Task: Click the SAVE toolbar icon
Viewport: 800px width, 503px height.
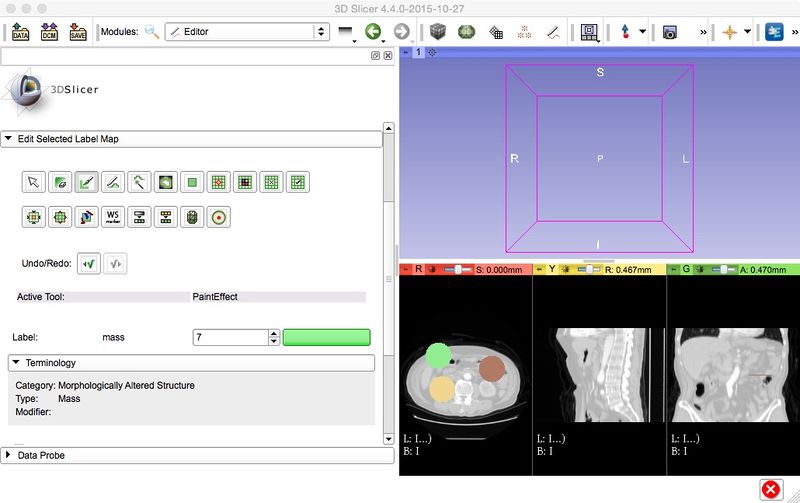Action: tap(78, 32)
